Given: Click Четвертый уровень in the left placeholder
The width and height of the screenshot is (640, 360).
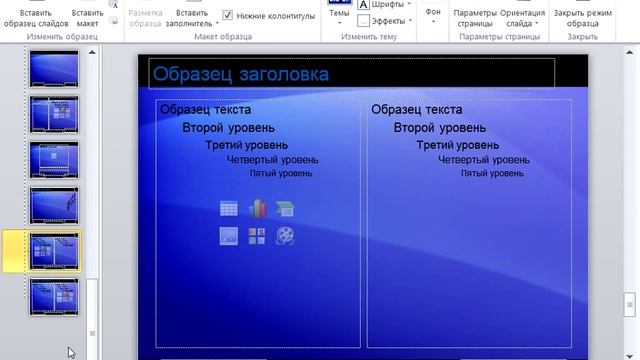Looking at the screenshot, I should tap(272, 160).
